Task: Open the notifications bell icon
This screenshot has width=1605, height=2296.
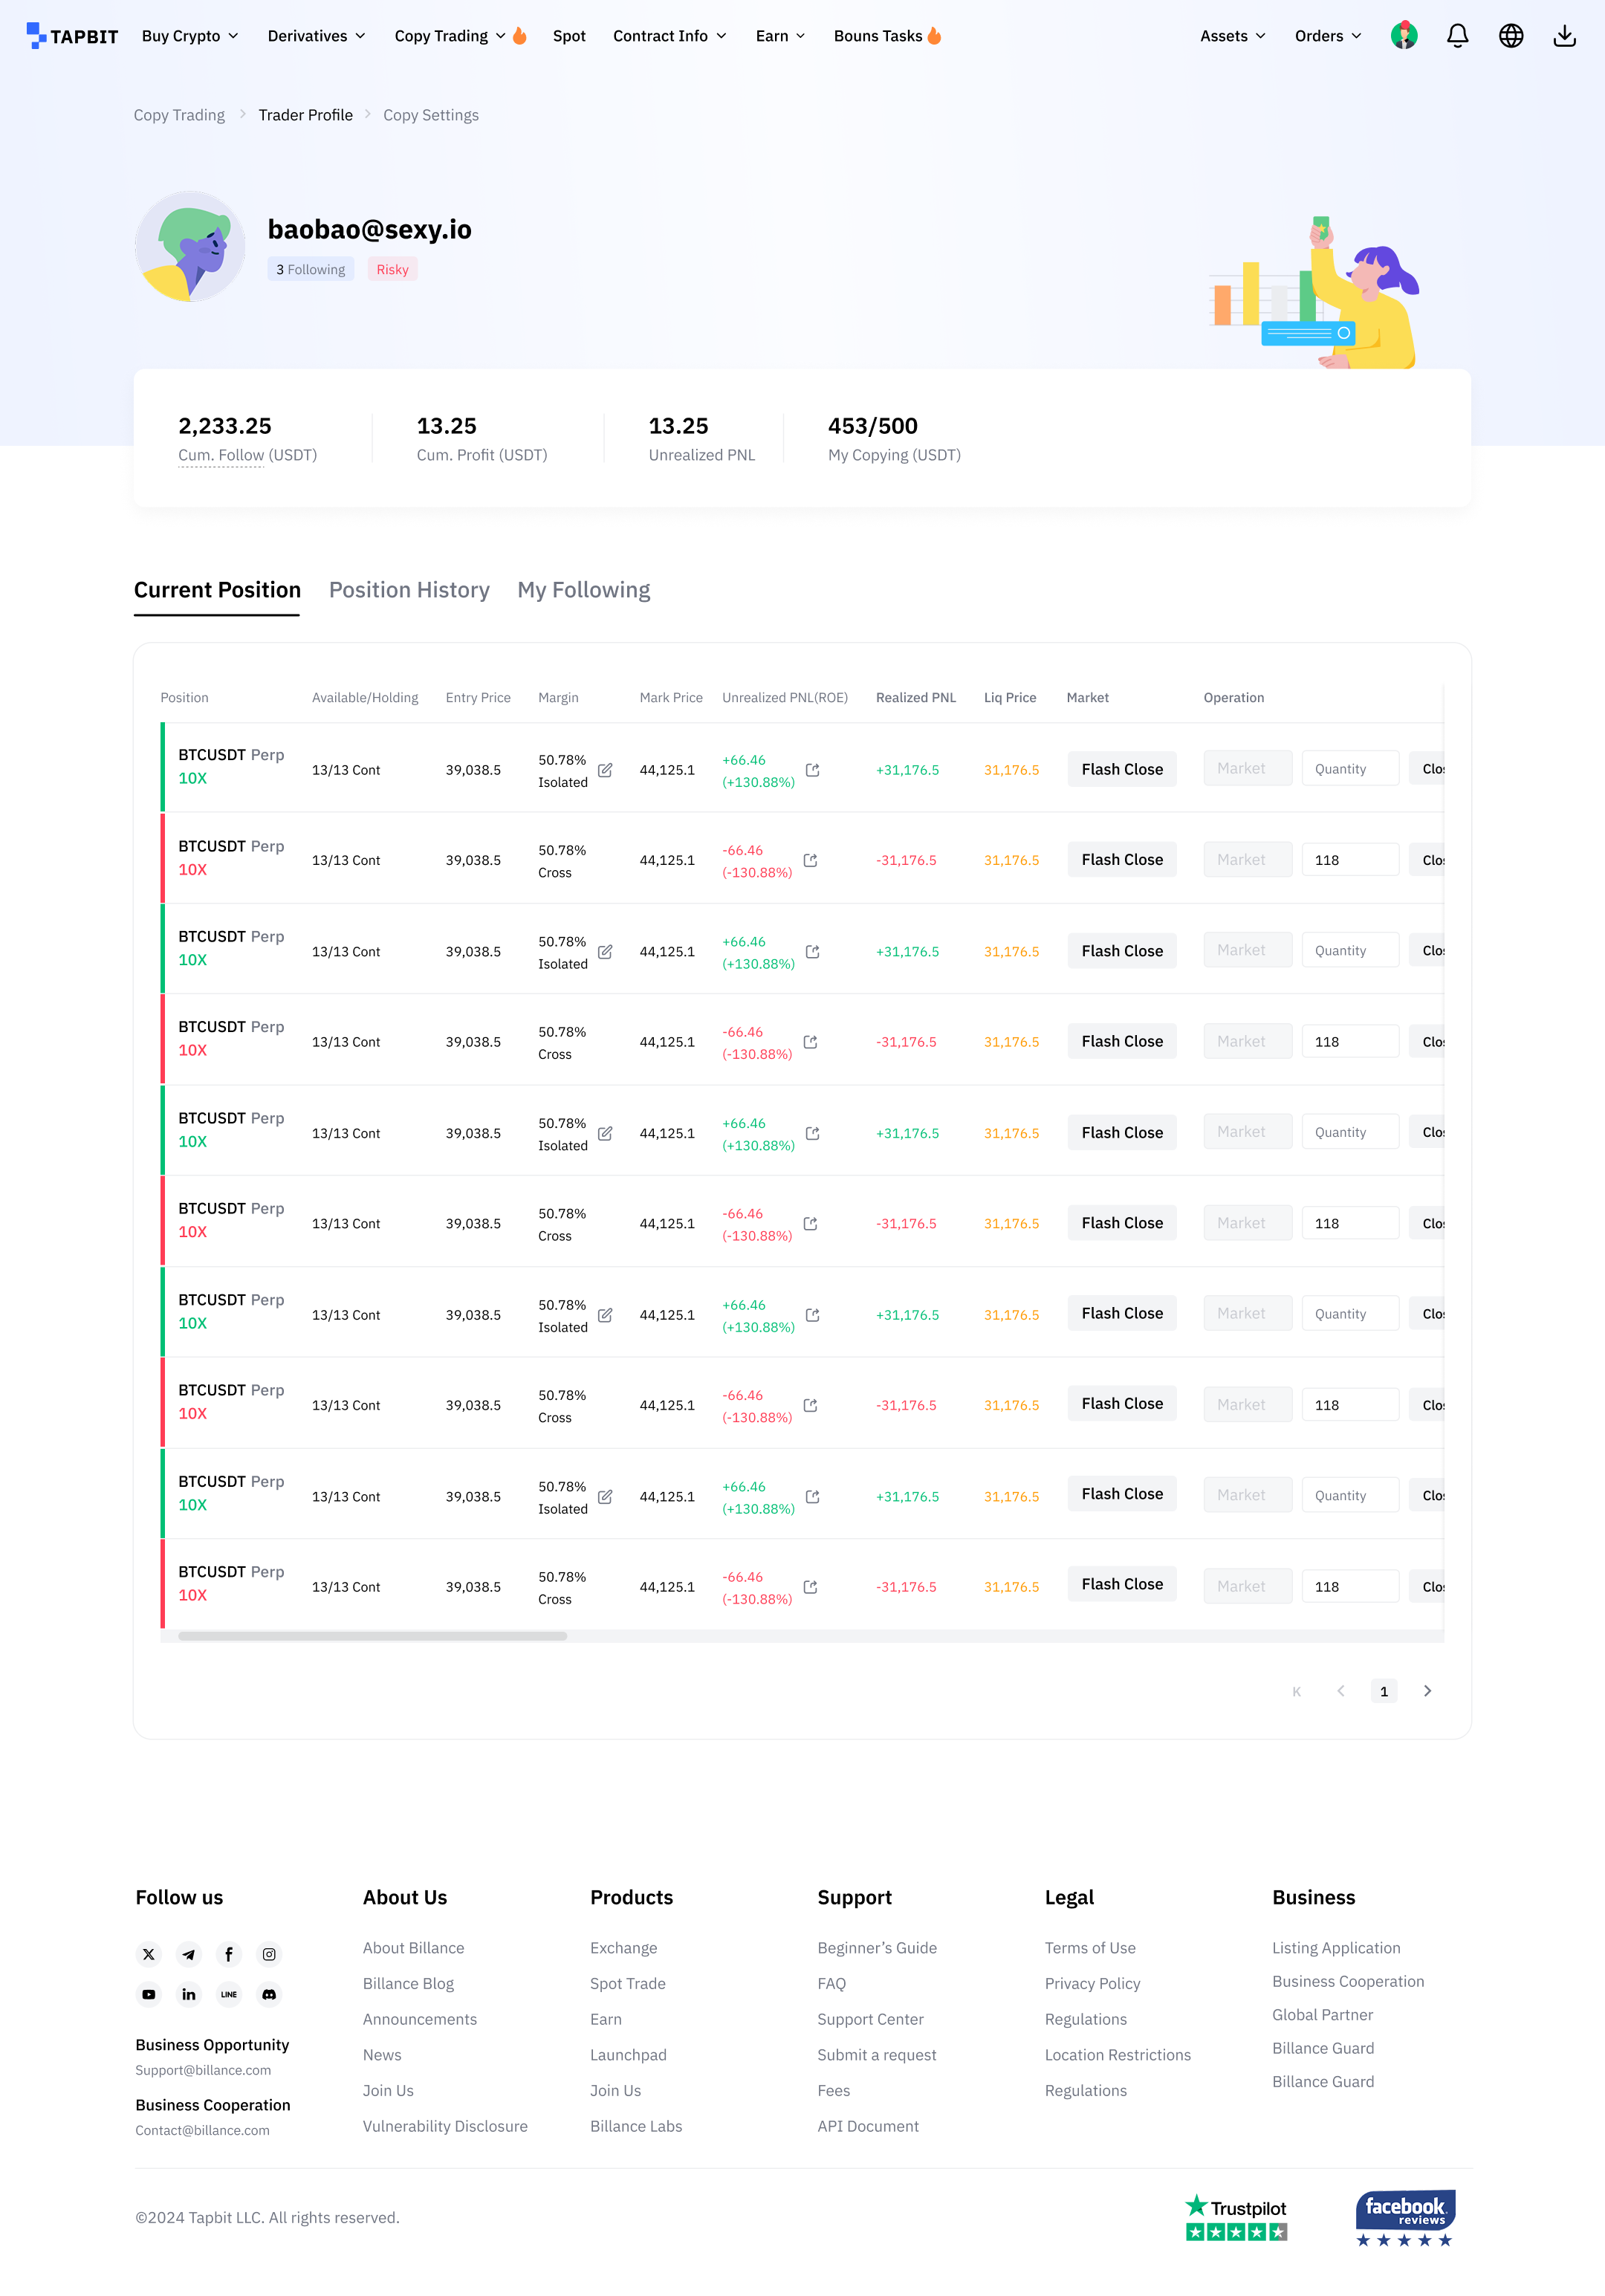Action: [x=1457, y=36]
